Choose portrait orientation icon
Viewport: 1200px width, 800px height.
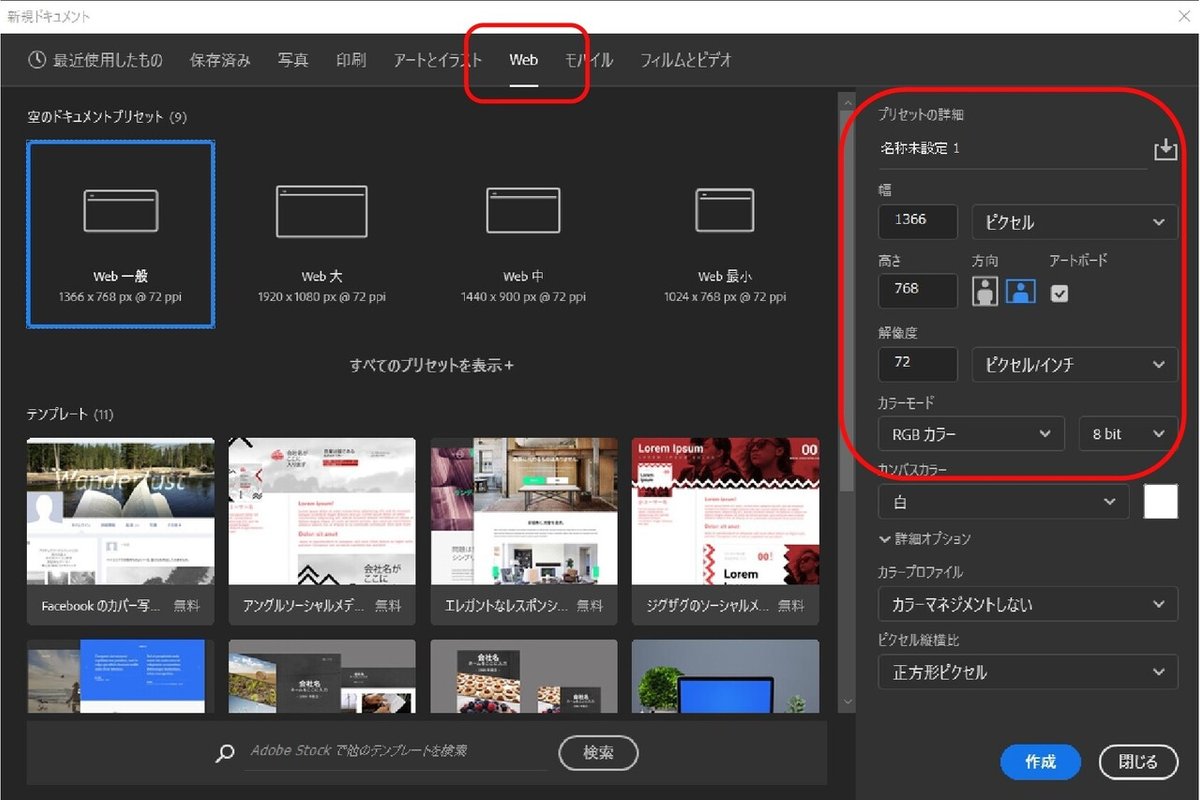pyautogui.click(x=985, y=291)
